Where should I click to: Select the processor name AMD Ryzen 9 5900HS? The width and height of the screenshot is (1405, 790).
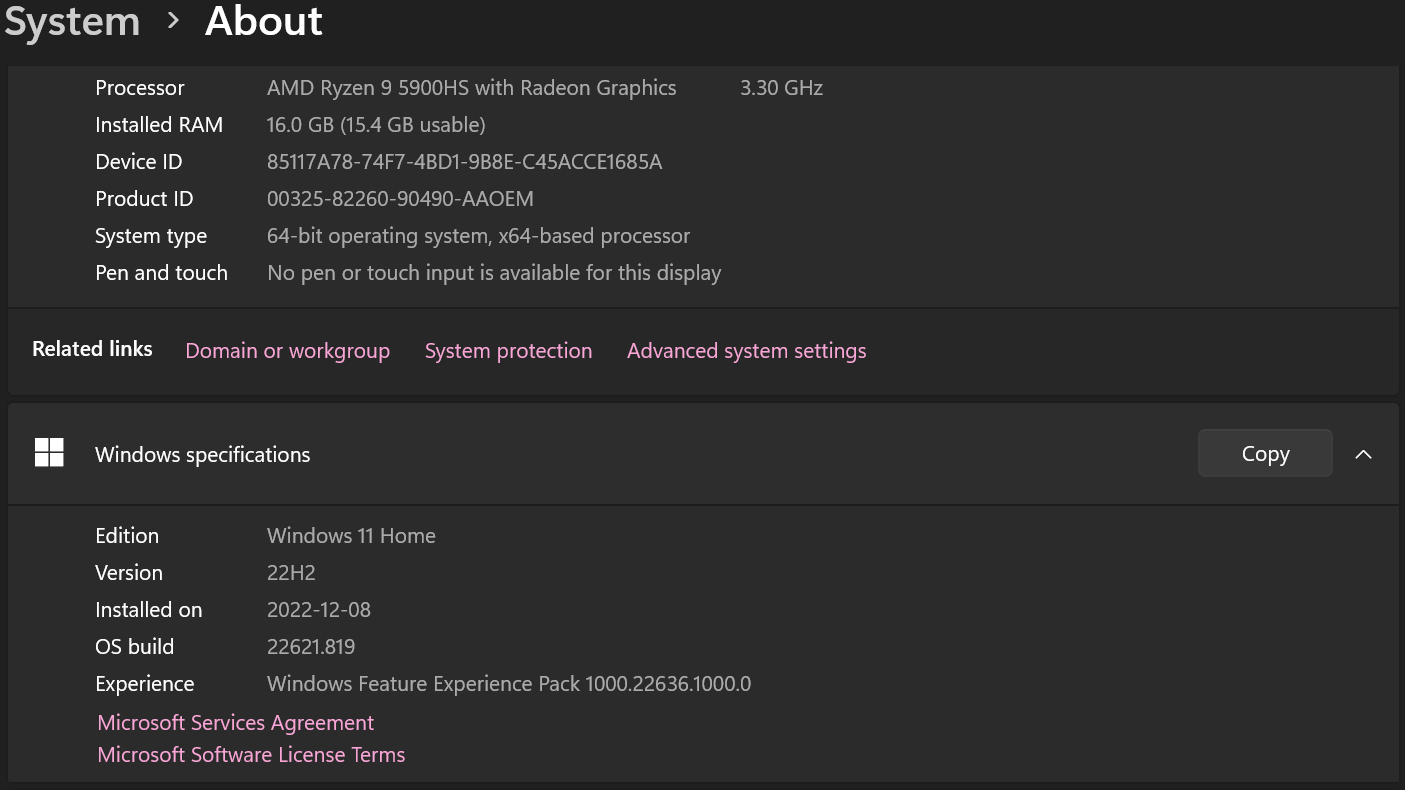(x=471, y=88)
